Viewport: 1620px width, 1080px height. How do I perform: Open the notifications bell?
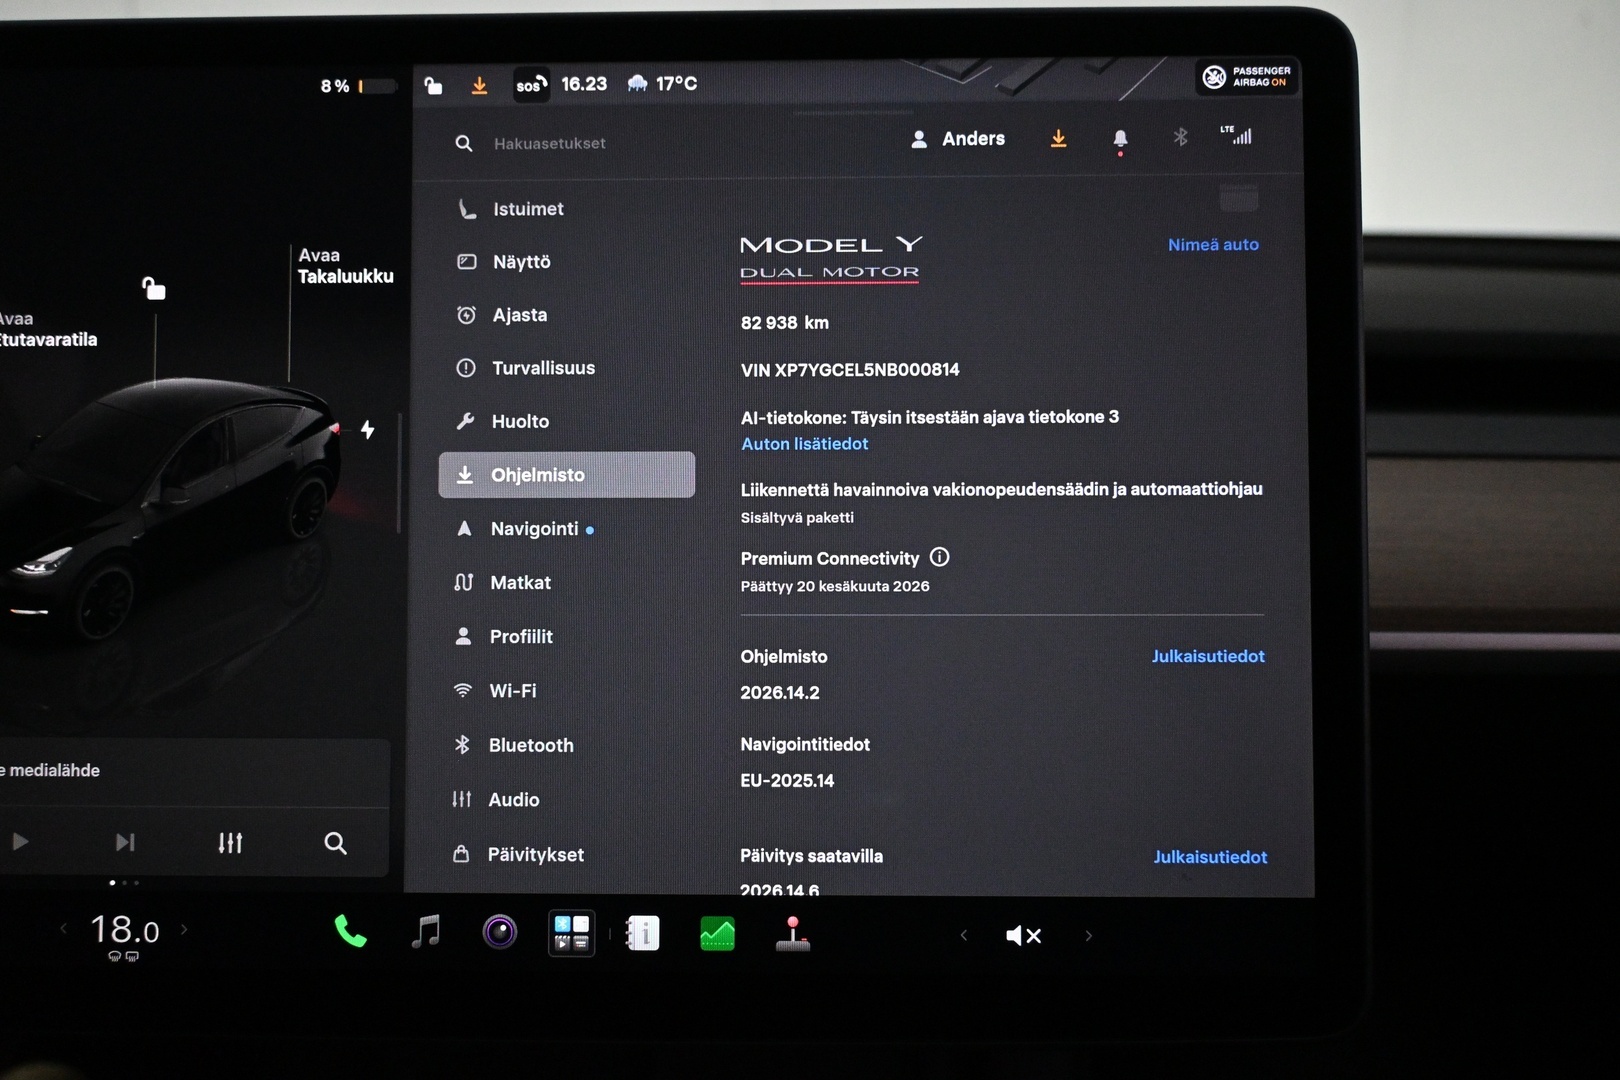[1120, 140]
